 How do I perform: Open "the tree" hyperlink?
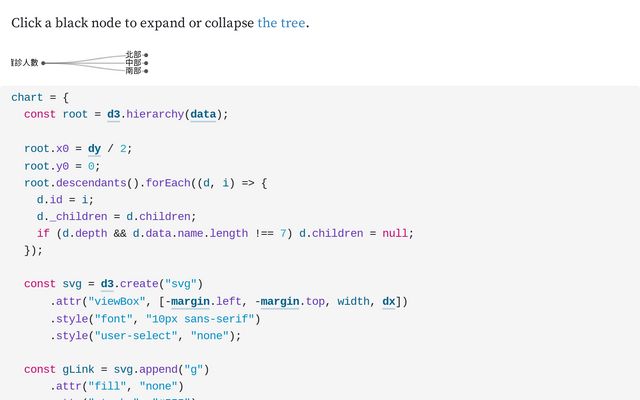pos(281,22)
